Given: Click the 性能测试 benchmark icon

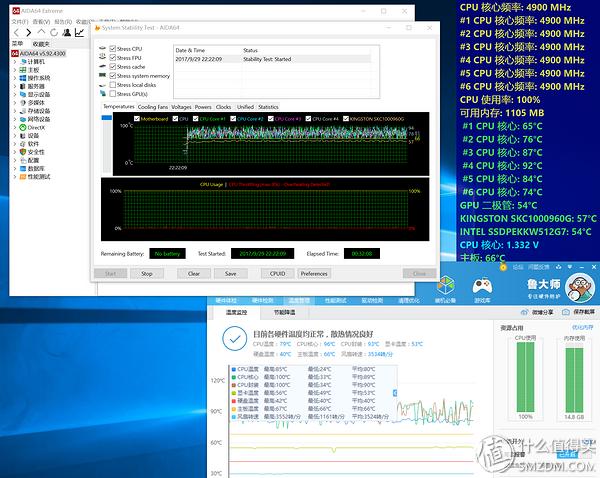Looking at the screenshot, I should pyautogui.click(x=23, y=177).
